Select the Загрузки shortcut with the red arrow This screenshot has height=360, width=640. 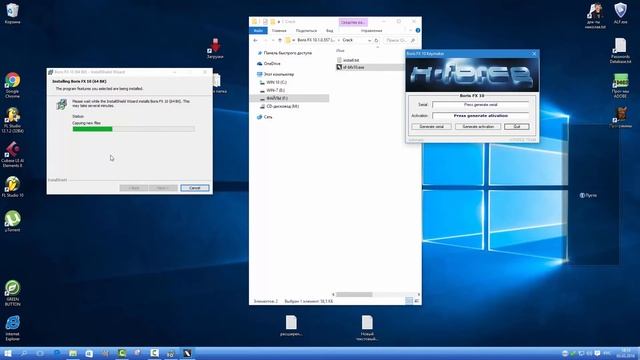[215, 48]
